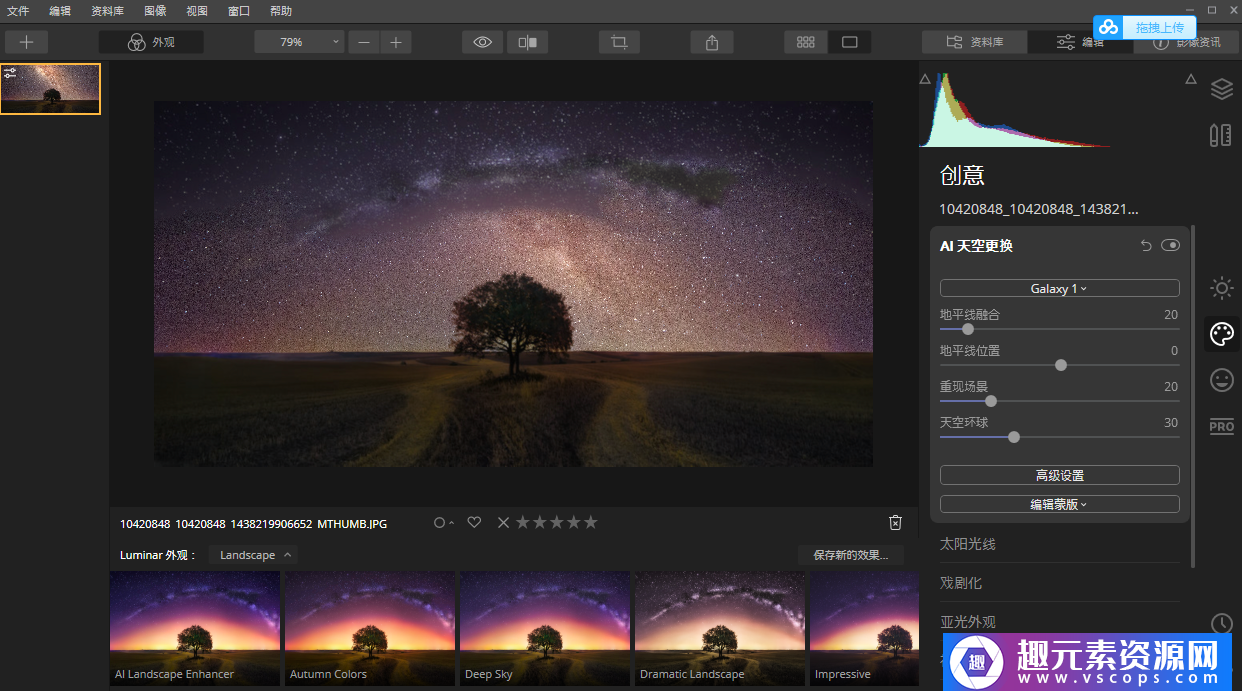1242x691 pixels.
Task: Open the Essentials sun icon
Action: [x=1221, y=289]
